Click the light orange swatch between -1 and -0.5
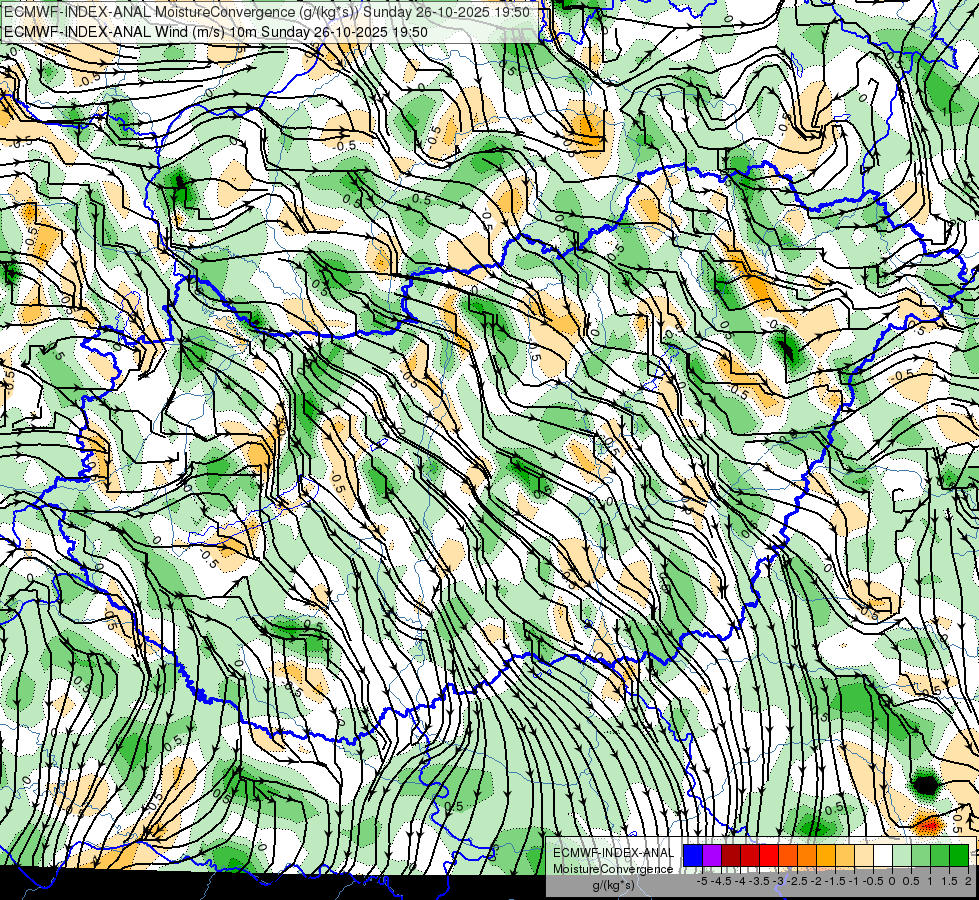979x900 pixels. click(x=845, y=856)
